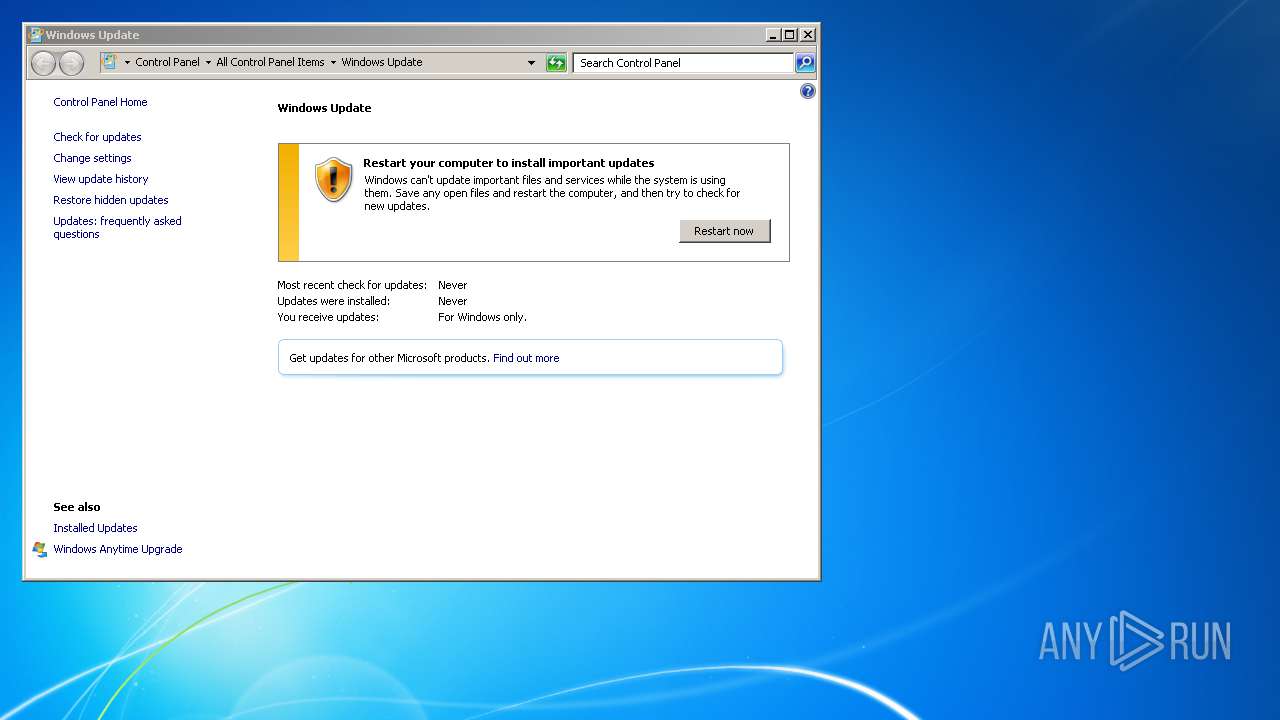Screen dimensions: 1280x720
Task: Click the Windows Update title bar icon
Action: click(36, 34)
